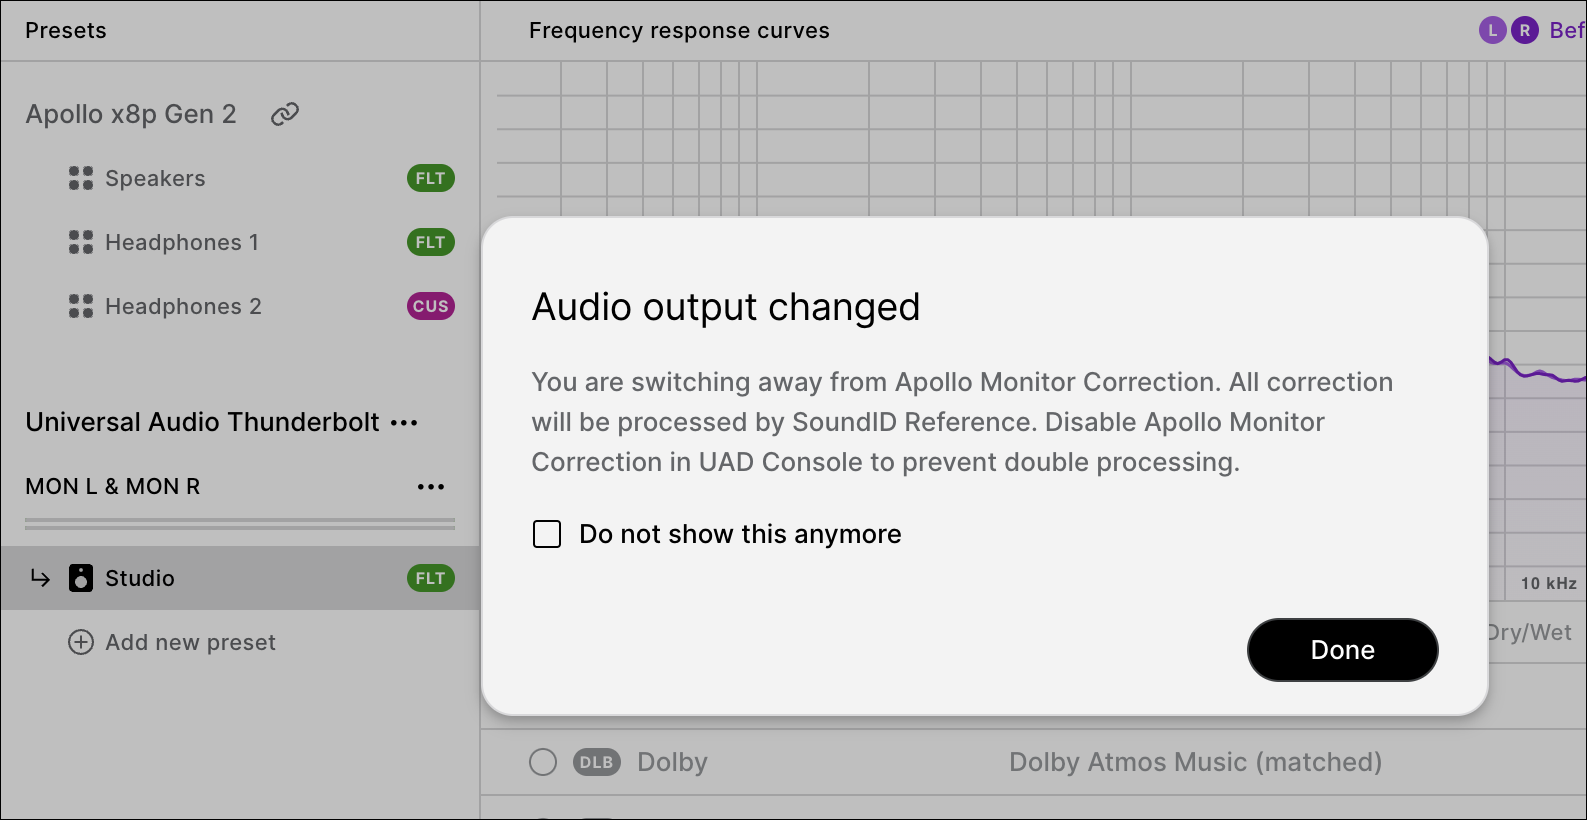
Task: Check 'Do not show this anymore'
Action: pyautogui.click(x=547, y=534)
